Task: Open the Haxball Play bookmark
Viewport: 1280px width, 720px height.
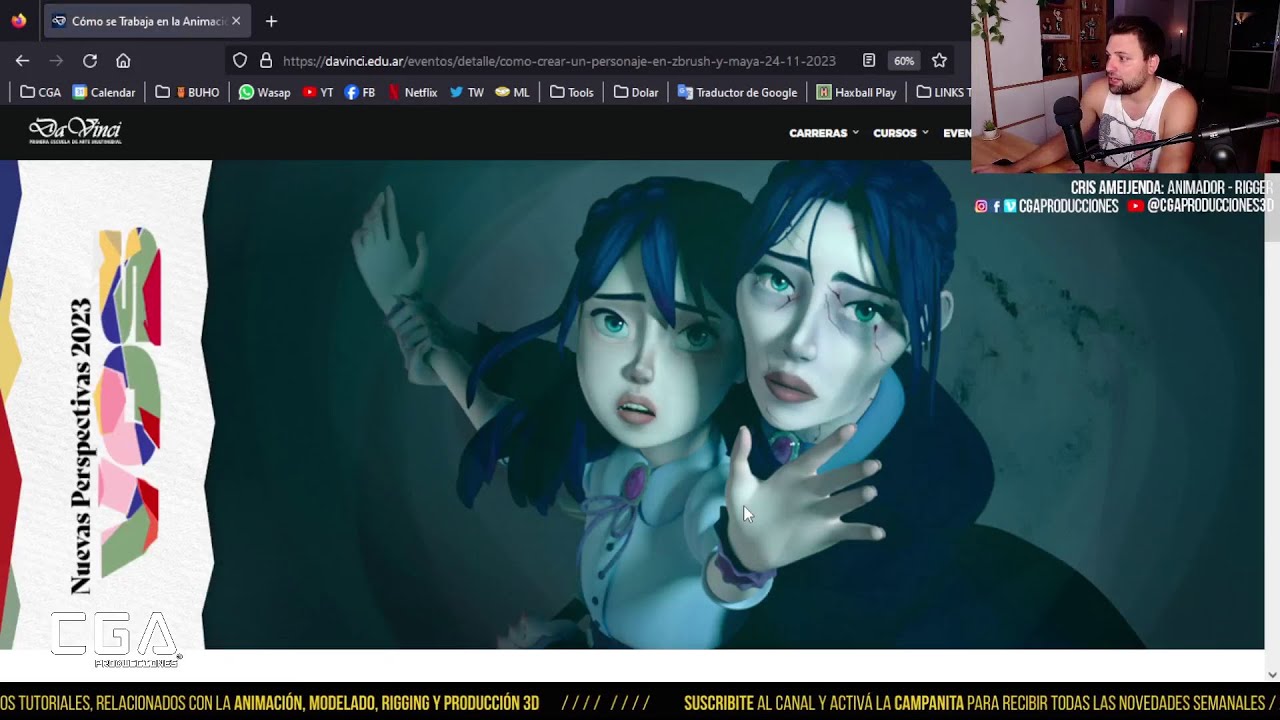Action: pos(856,92)
